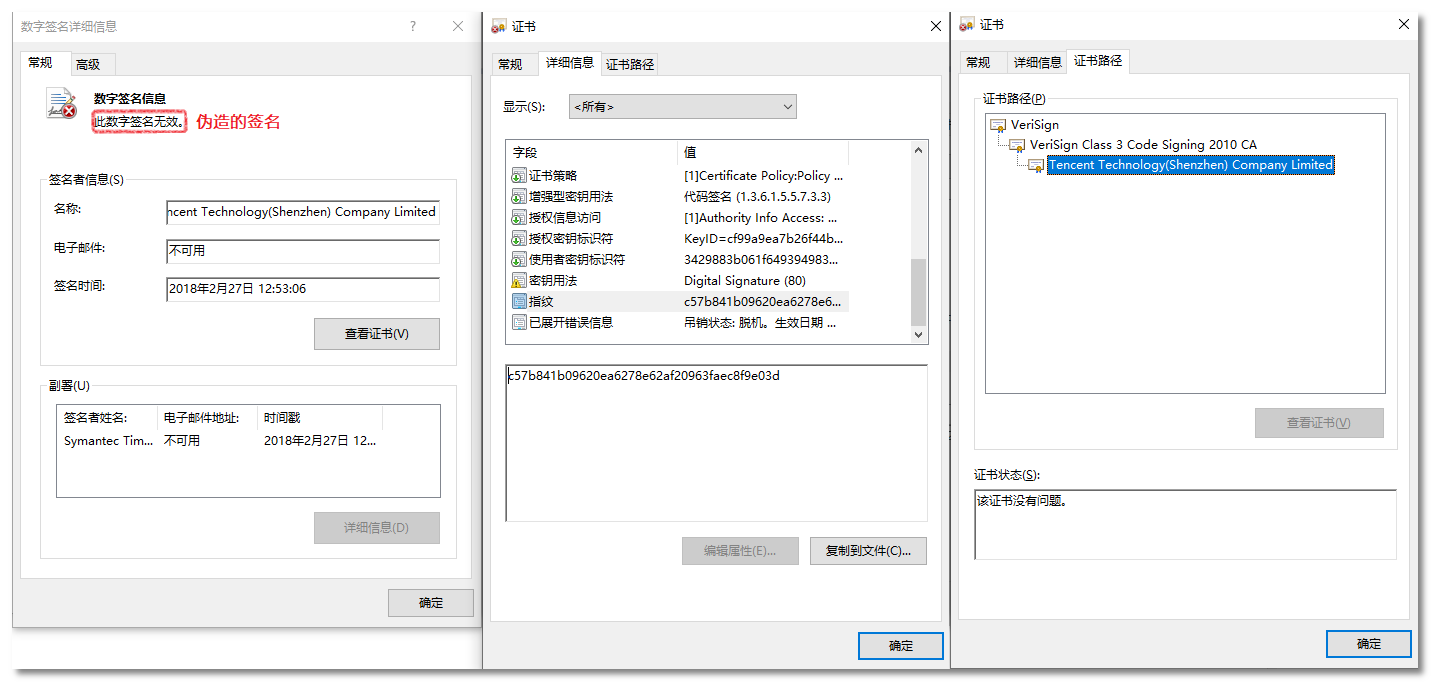Click the 密钥用法 warning icon
Screen dimensions: 1431x682
click(519, 281)
